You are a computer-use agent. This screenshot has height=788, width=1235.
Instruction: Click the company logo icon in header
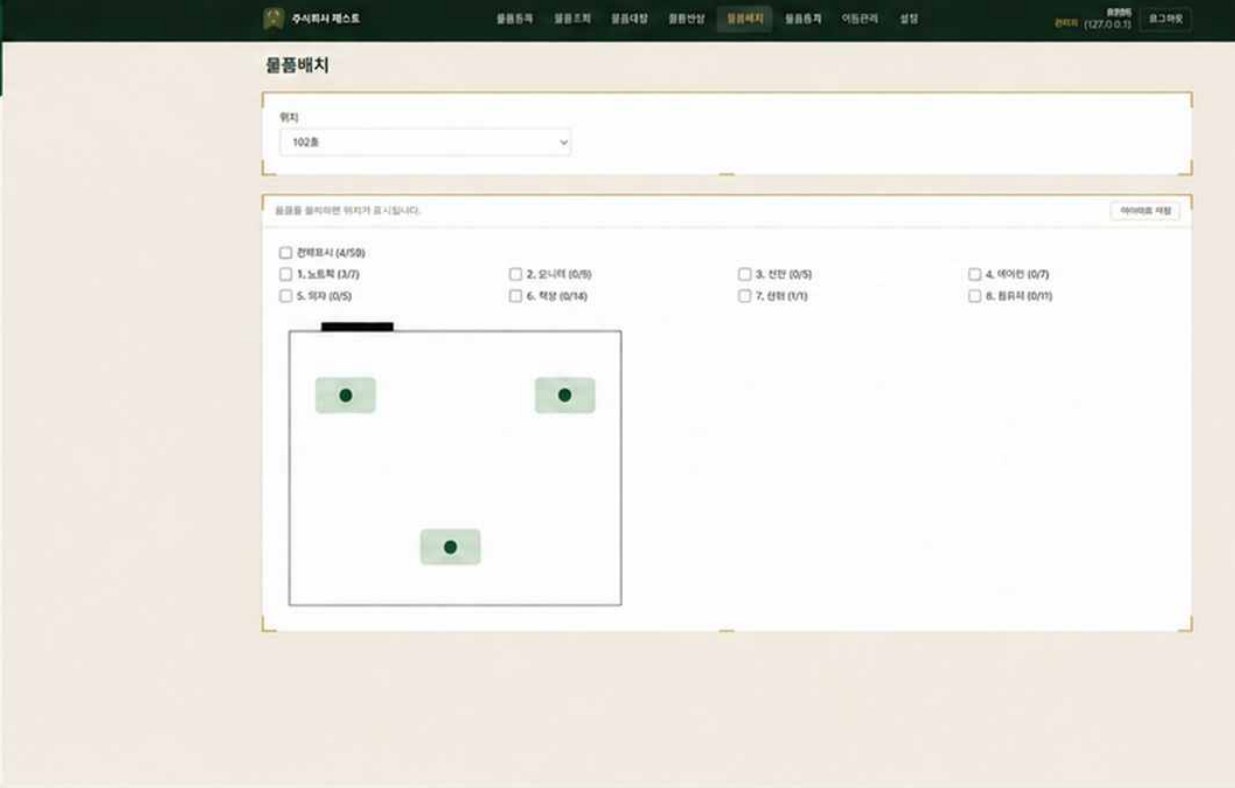(274, 19)
